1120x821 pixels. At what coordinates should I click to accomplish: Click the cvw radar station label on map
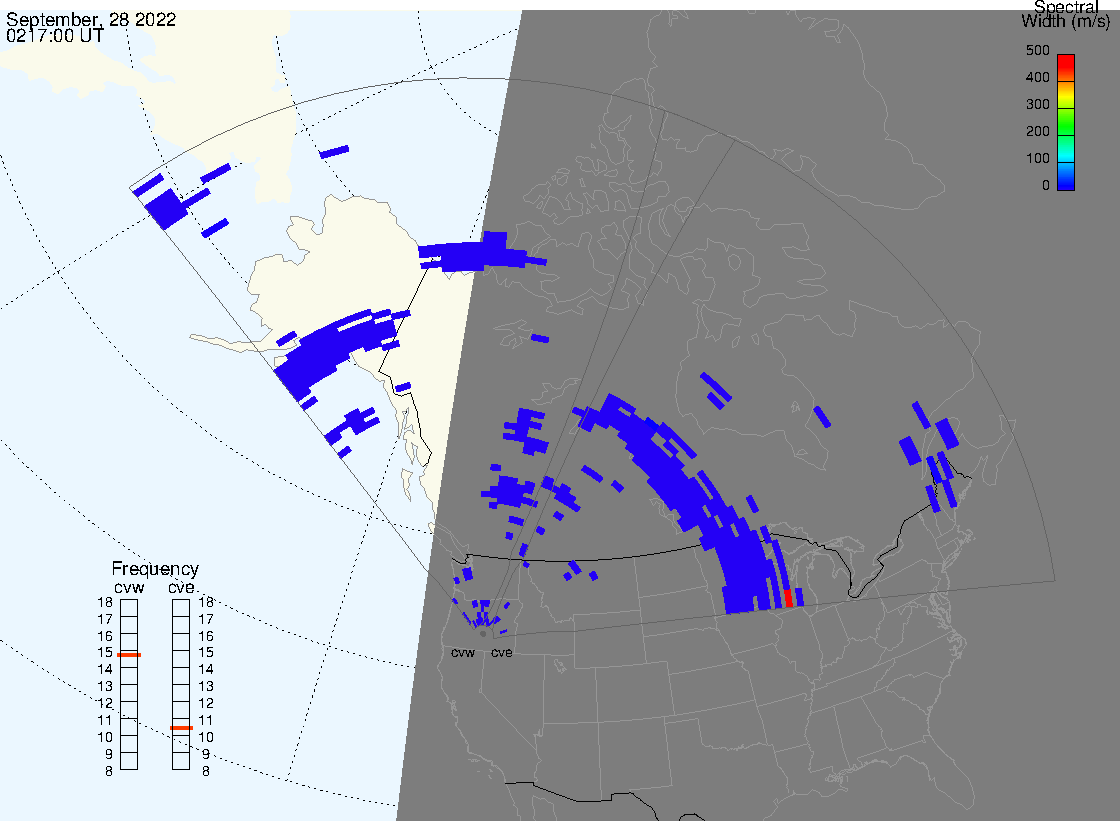pos(463,653)
